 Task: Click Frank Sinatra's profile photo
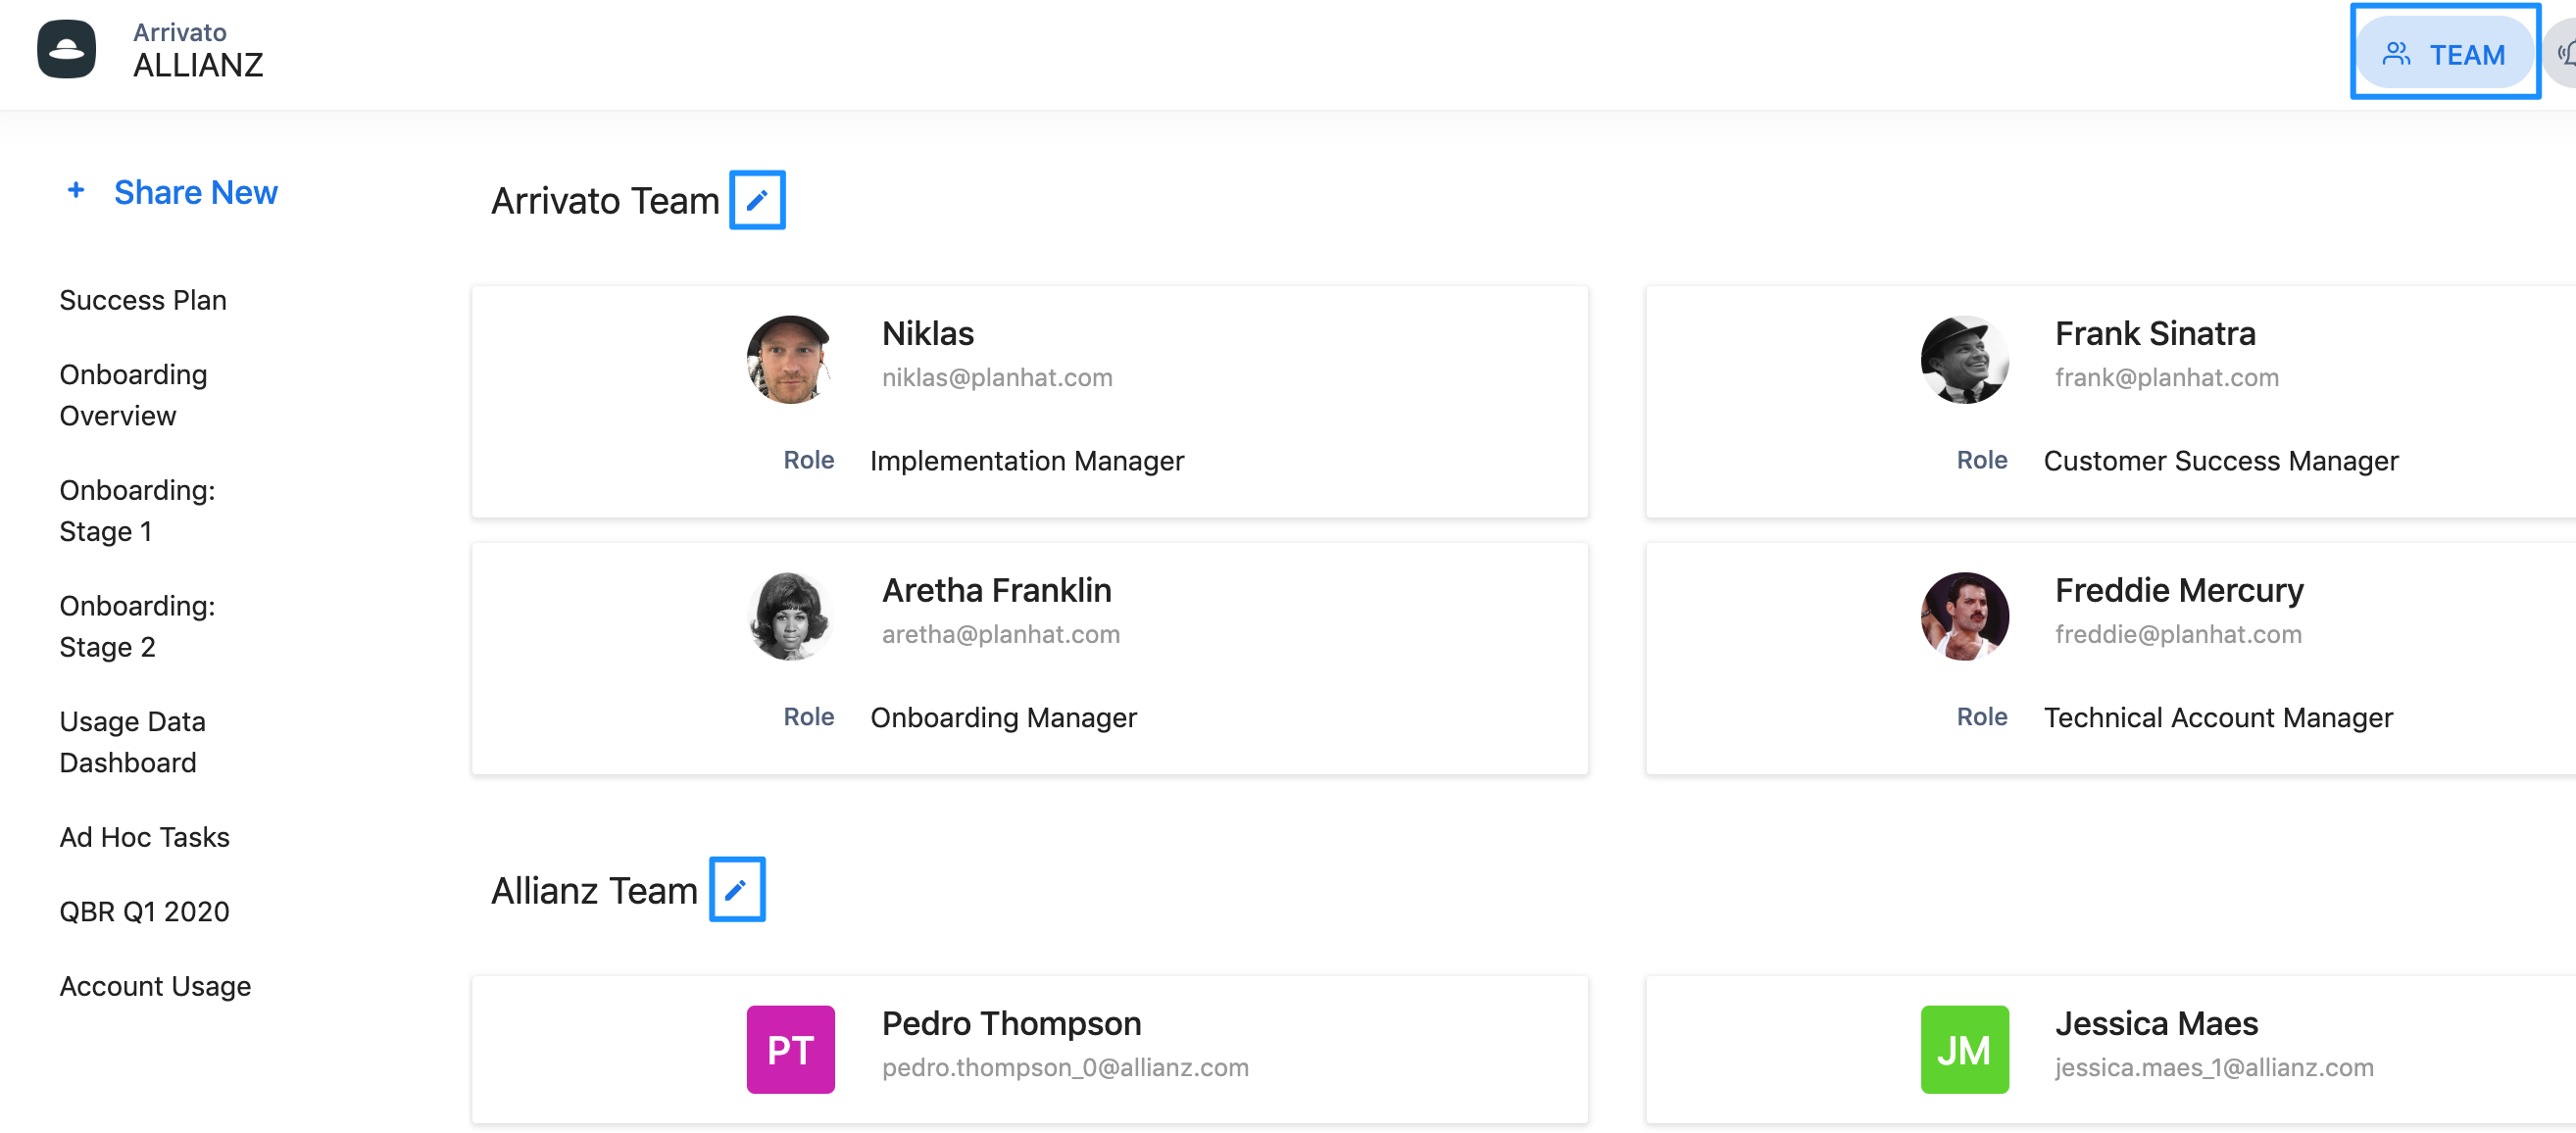(1964, 360)
